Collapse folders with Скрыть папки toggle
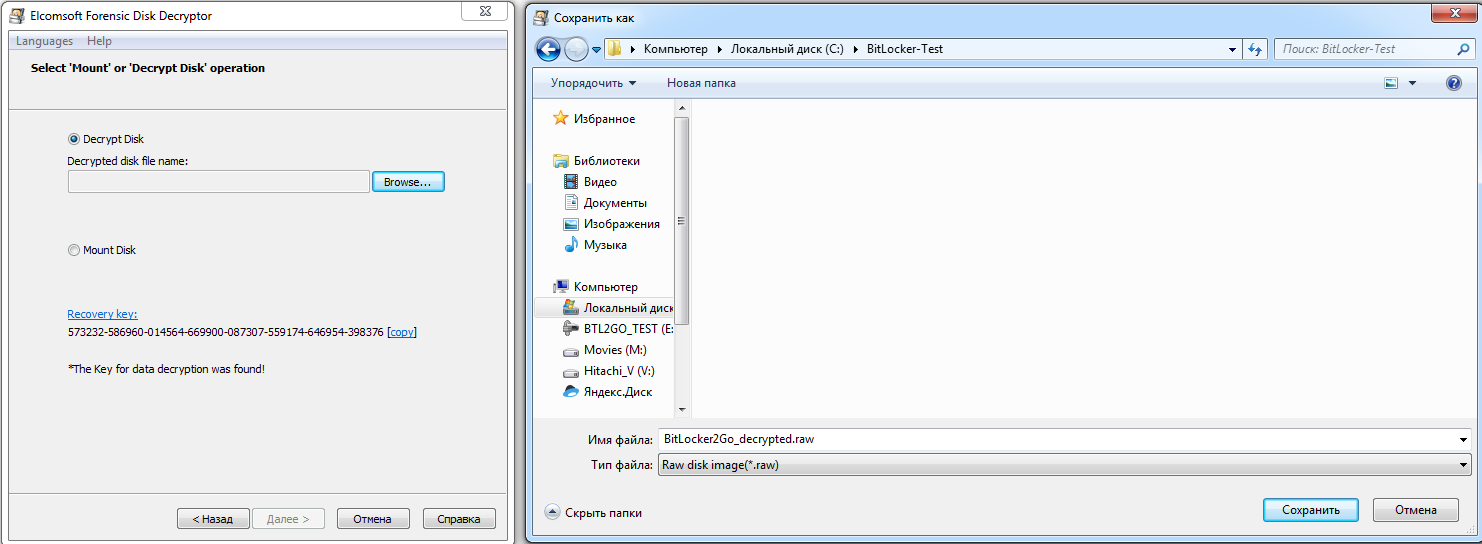This screenshot has height=544, width=1482. tap(593, 512)
